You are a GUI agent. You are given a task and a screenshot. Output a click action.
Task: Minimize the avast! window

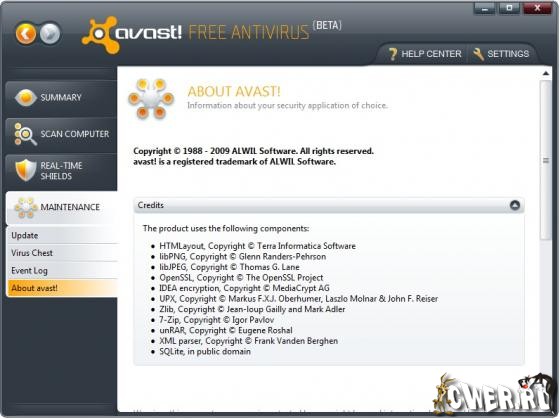(x=484, y=9)
